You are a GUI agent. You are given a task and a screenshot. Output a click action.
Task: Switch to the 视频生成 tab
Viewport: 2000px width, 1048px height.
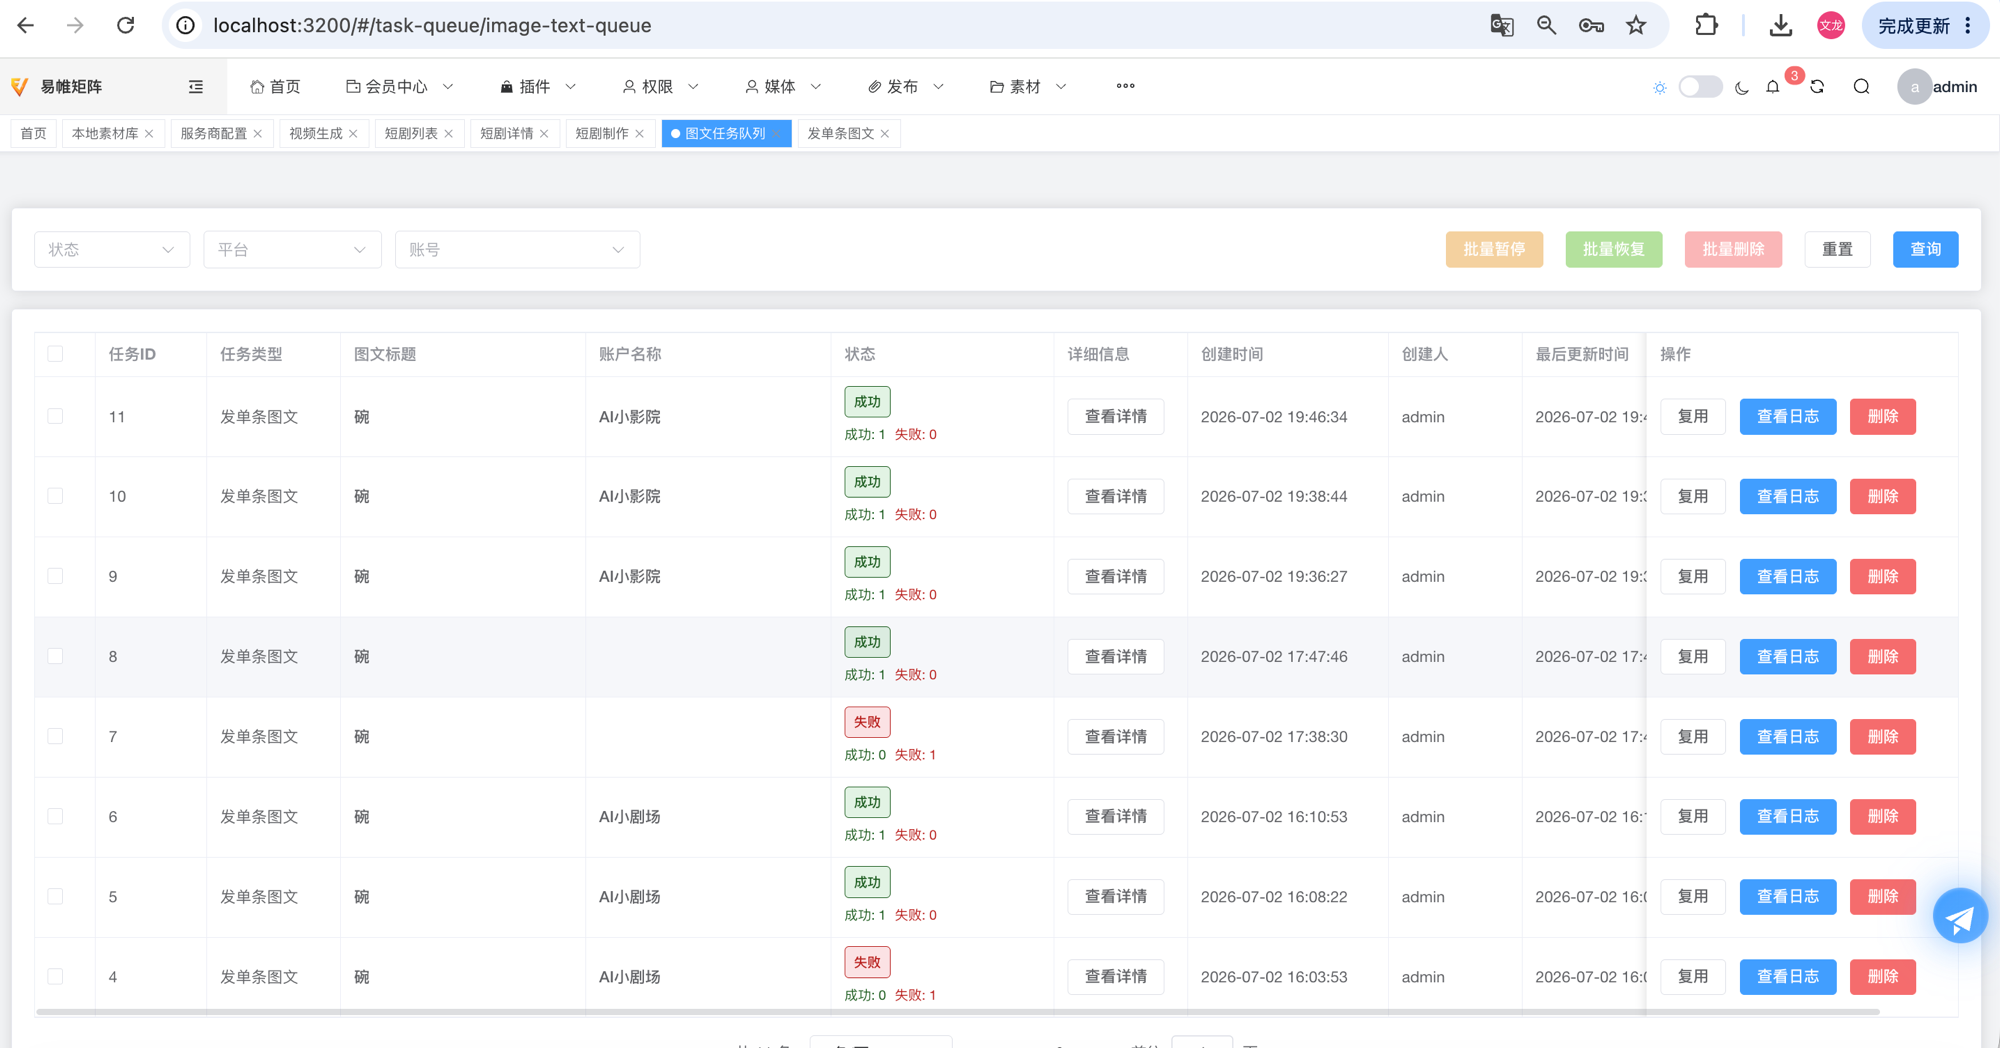tap(316, 133)
